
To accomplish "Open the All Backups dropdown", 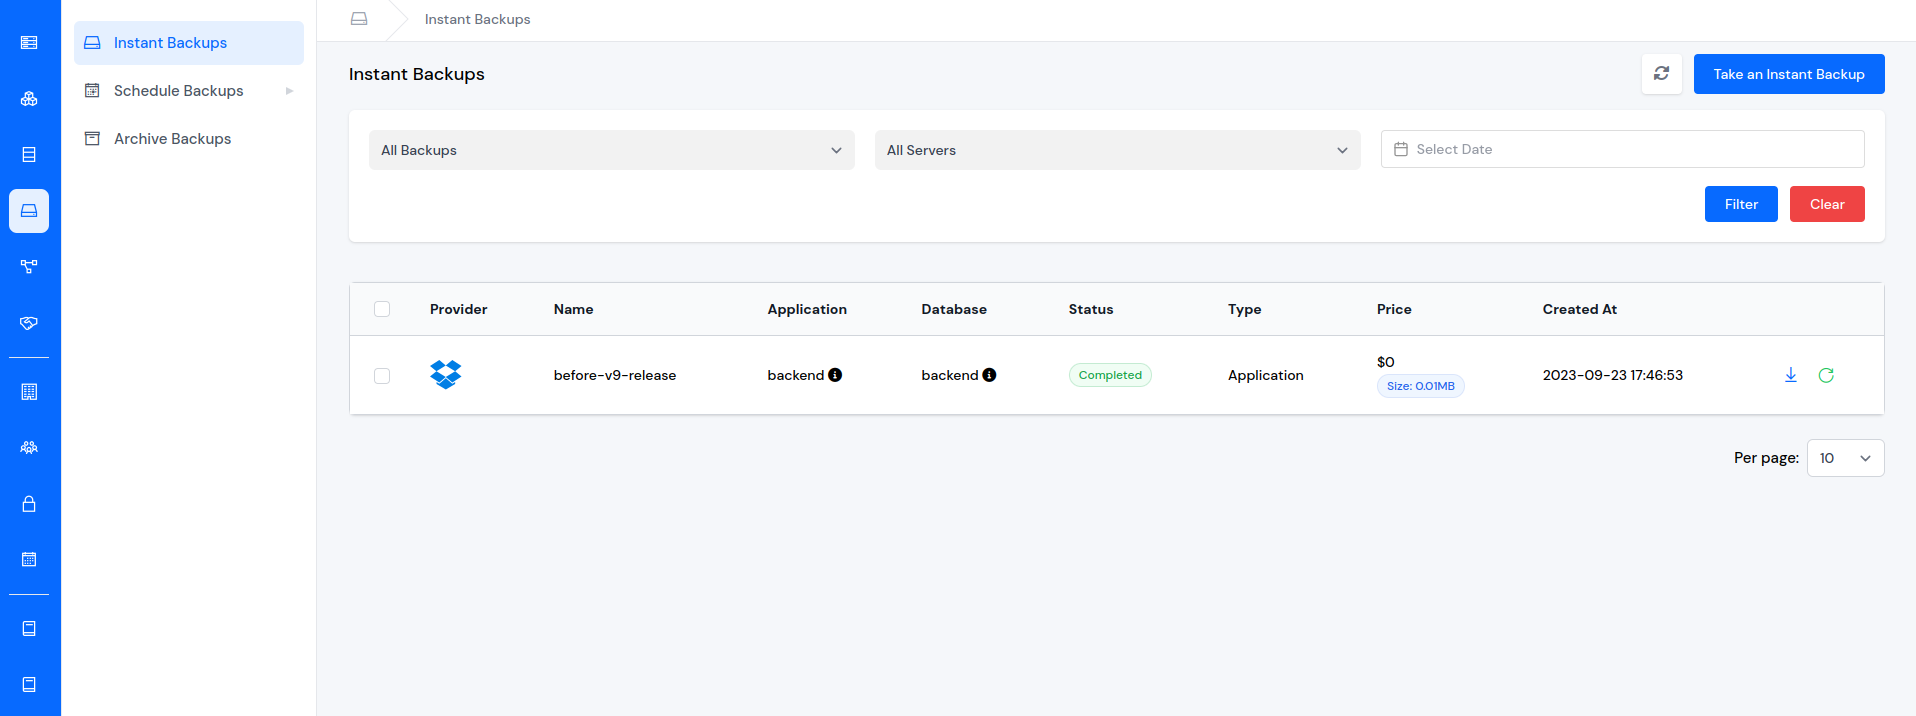I will pyautogui.click(x=612, y=150).
